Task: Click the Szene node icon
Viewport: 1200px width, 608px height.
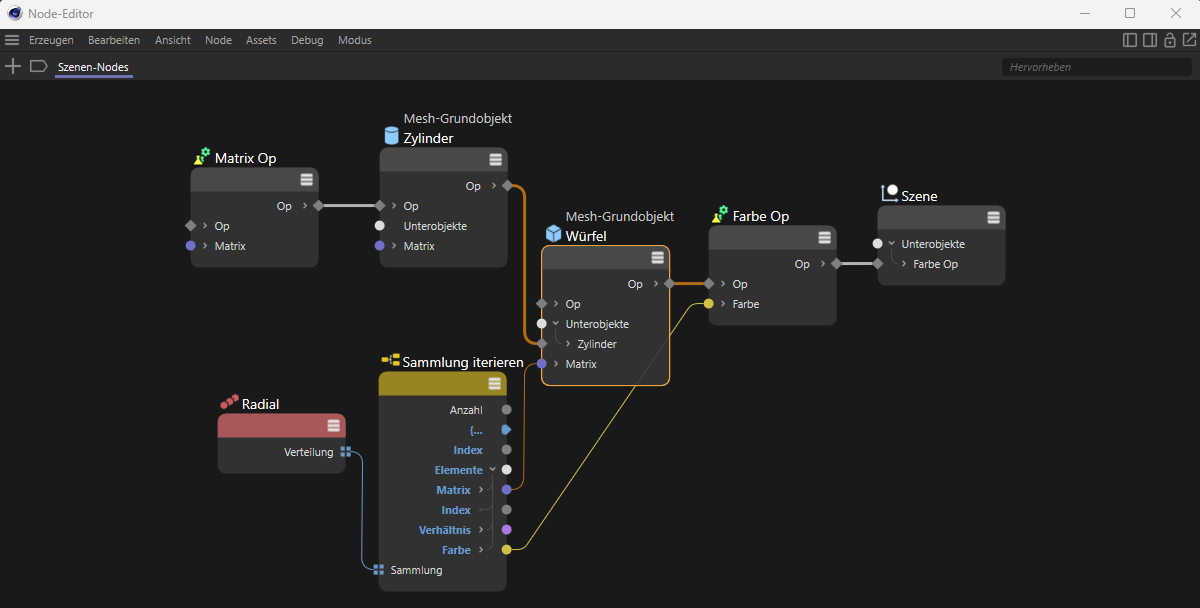Action: (x=889, y=194)
